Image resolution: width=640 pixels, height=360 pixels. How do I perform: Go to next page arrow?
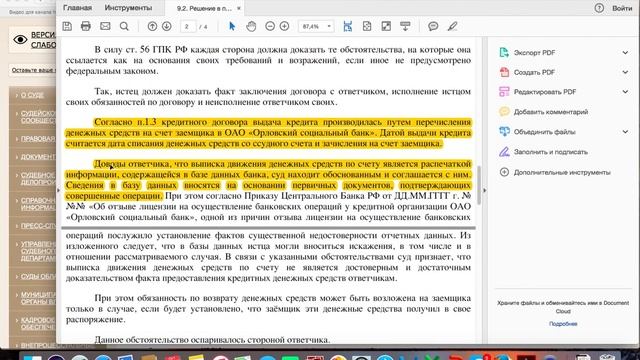point(167,27)
